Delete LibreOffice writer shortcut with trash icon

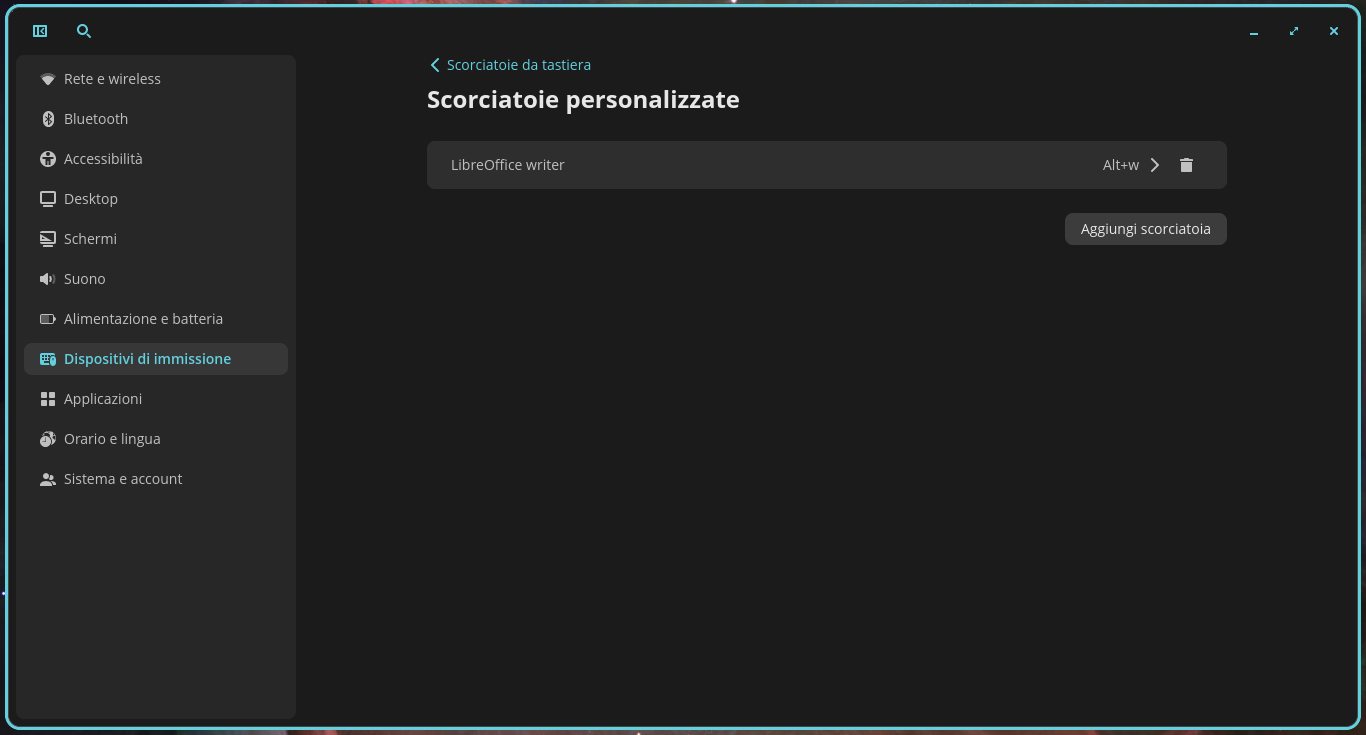coord(1186,165)
